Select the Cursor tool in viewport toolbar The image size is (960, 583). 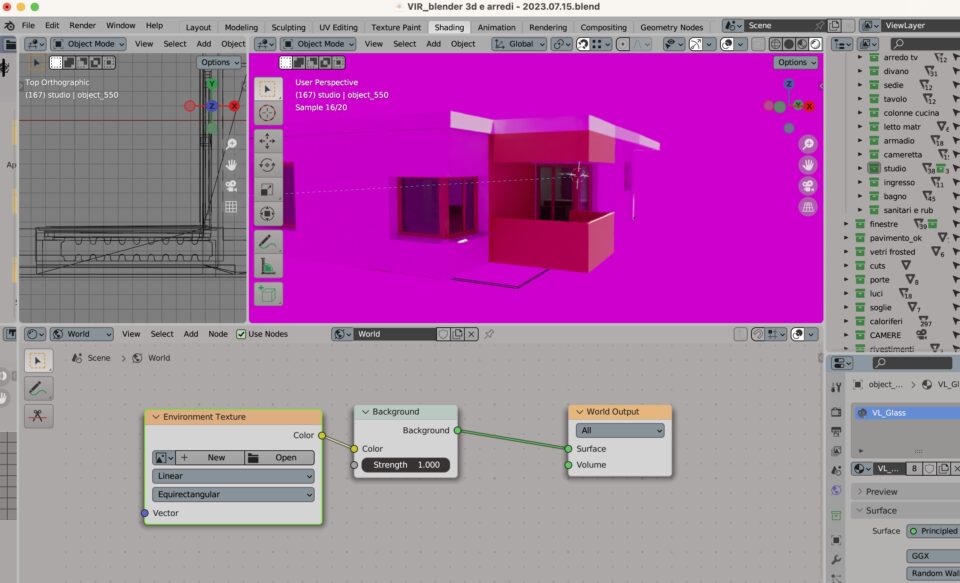267,113
